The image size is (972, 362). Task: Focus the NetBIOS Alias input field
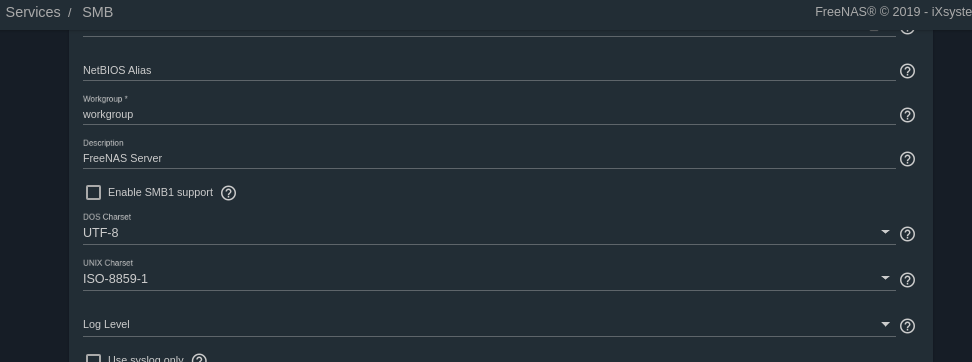[489, 71]
